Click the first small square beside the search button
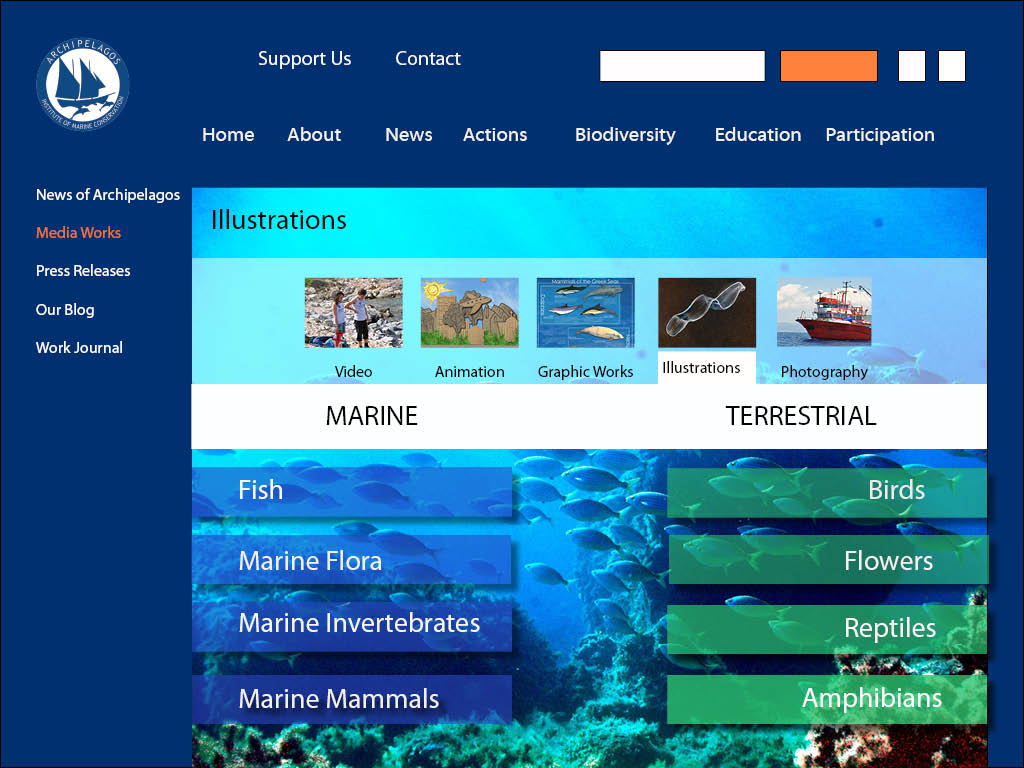1024x768 pixels. 911,66
